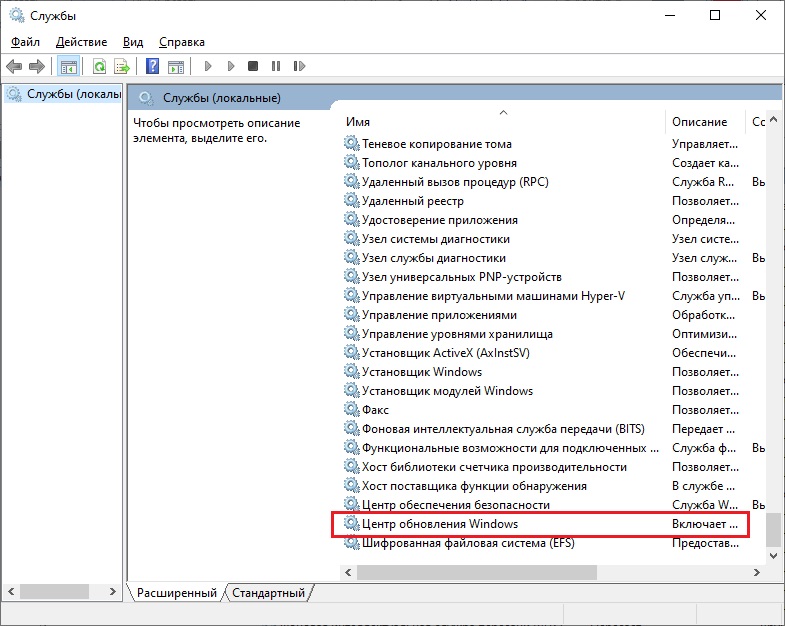Viewport: 785px width, 626px height.
Task: Sort by the Имя column header
Action: (503, 122)
